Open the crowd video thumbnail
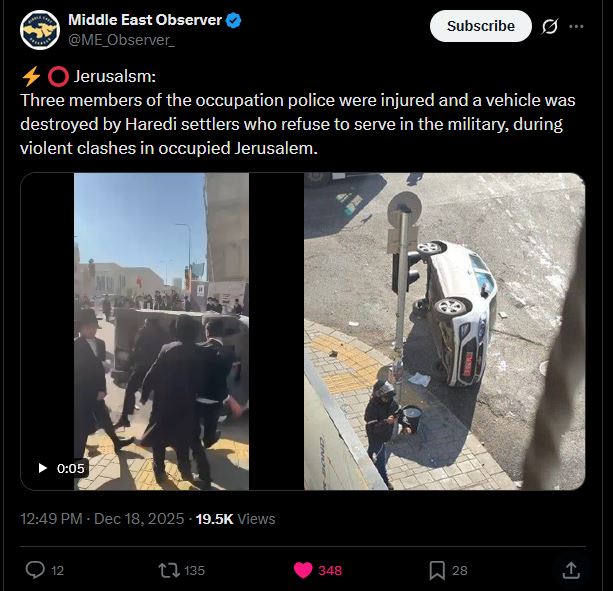Viewport: 613px width, 591px height. pos(161,331)
